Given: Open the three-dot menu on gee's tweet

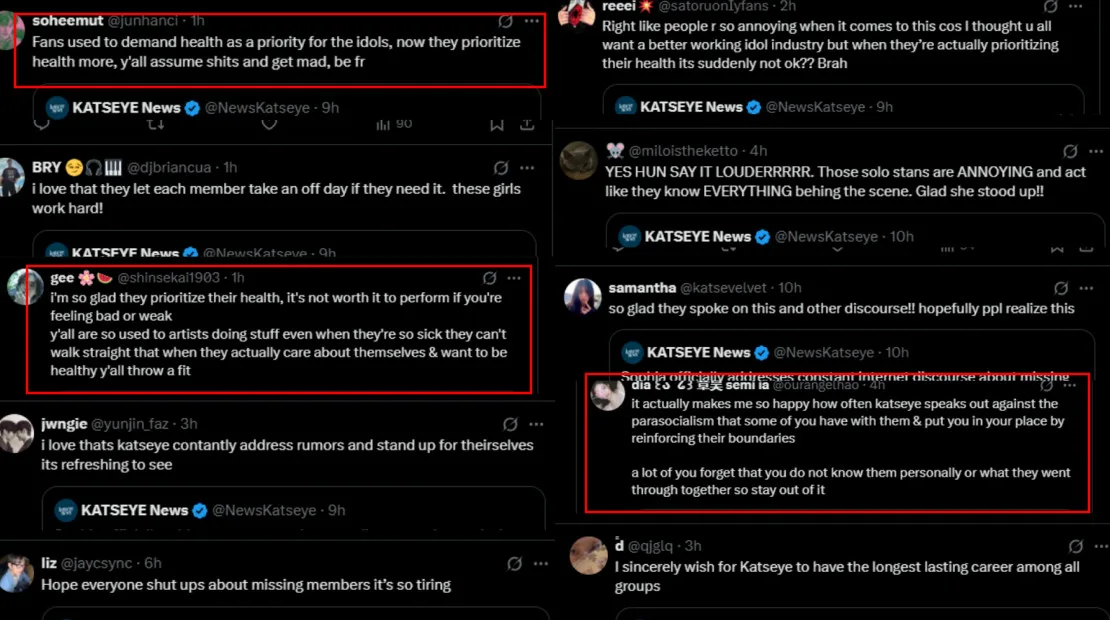Looking at the screenshot, I should pyautogui.click(x=514, y=278).
